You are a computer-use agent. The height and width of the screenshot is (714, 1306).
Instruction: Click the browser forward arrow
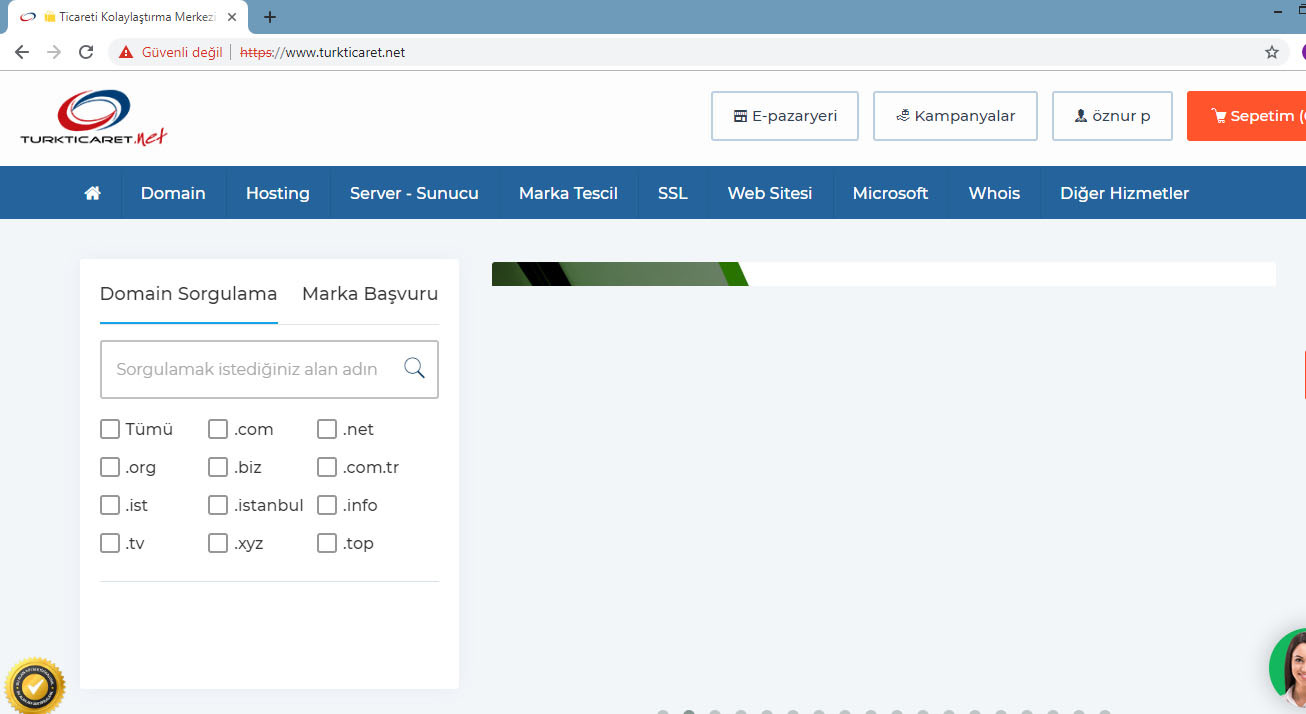click(54, 52)
